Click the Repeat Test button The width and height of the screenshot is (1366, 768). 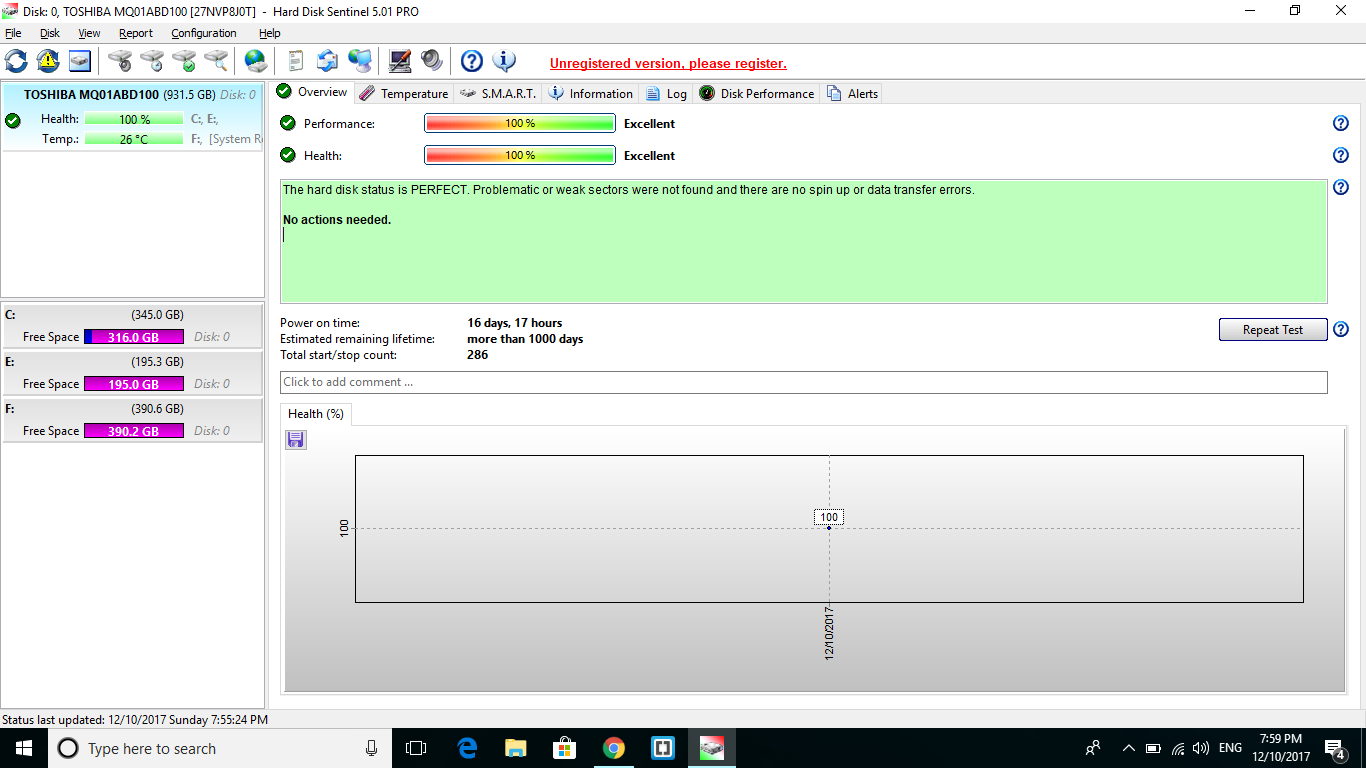[x=1273, y=330]
